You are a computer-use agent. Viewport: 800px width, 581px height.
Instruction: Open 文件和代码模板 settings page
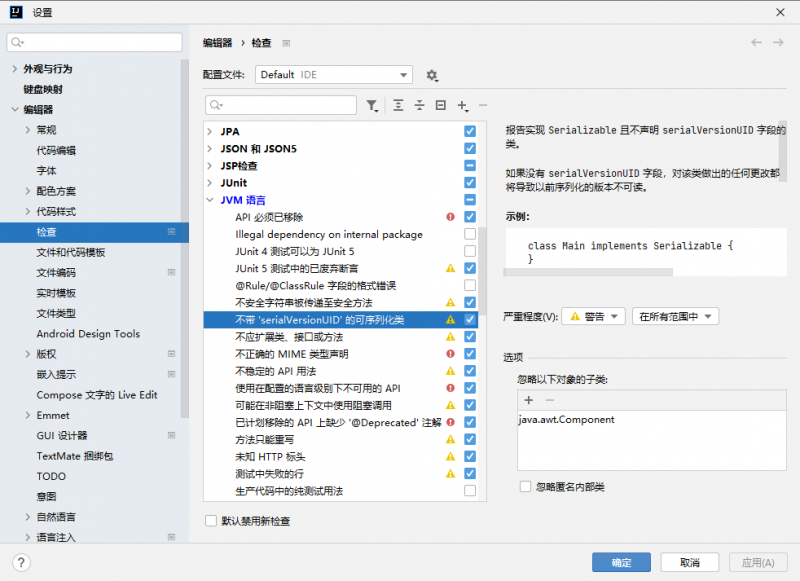click(x=71, y=252)
